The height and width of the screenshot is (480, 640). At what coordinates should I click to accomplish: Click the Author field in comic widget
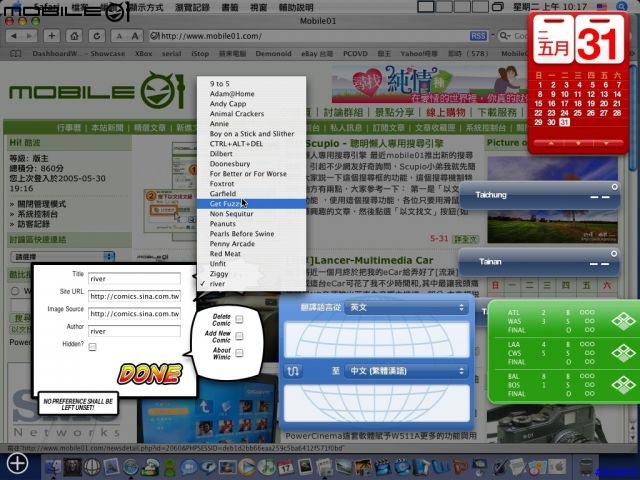coord(134,331)
